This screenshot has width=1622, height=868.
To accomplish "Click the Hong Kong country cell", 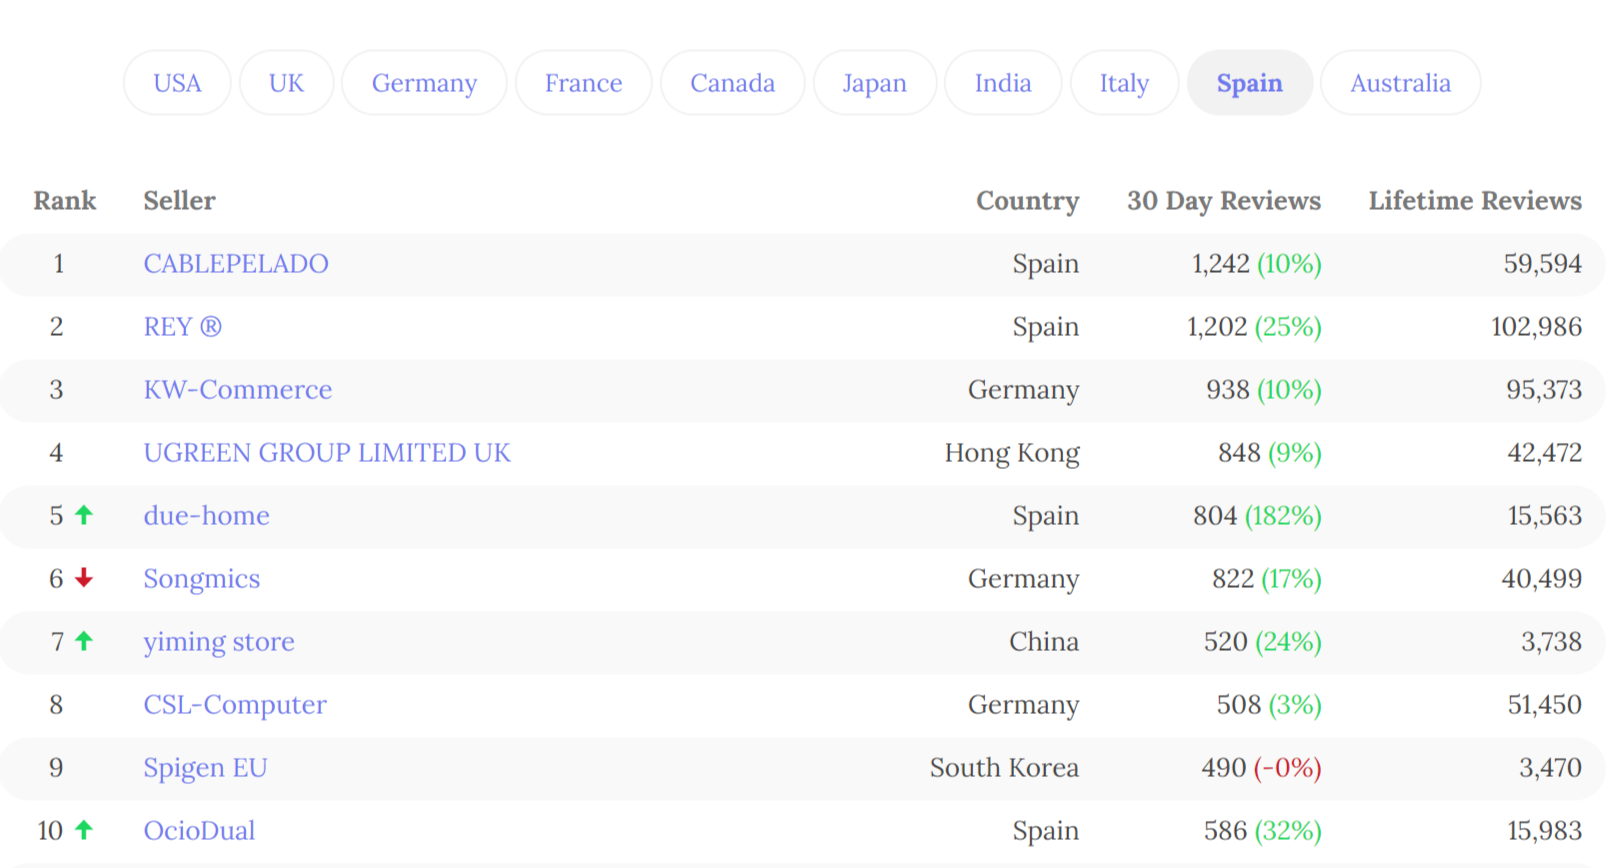I will [1012, 454].
